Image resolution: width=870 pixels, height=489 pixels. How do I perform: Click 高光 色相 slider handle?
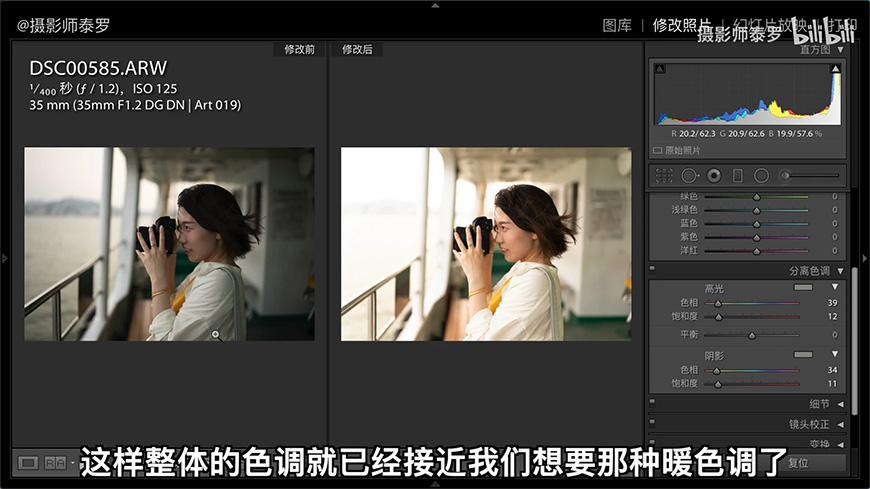(x=718, y=304)
